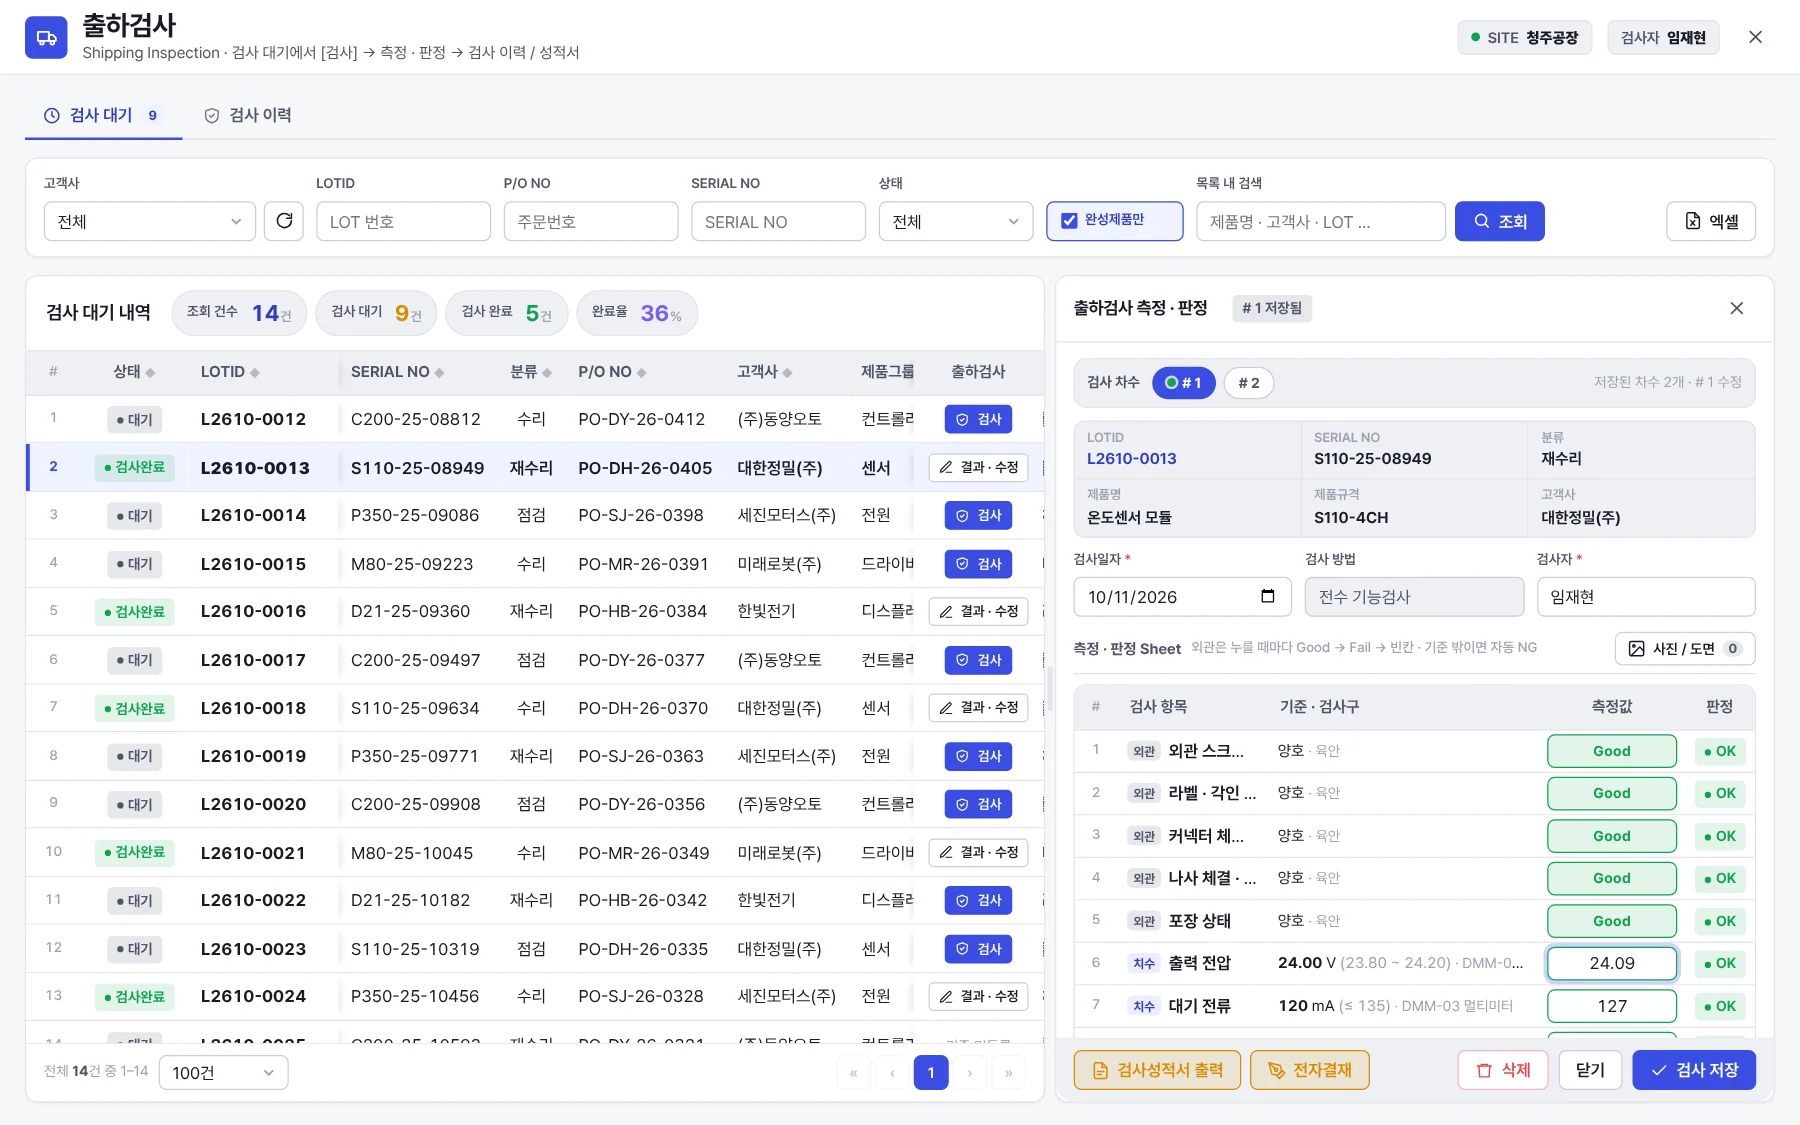Image resolution: width=1800 pixels, height=1125 pixels.
Task: Click 결과·수정 button for L2610-0016
Action: [978, 611]
